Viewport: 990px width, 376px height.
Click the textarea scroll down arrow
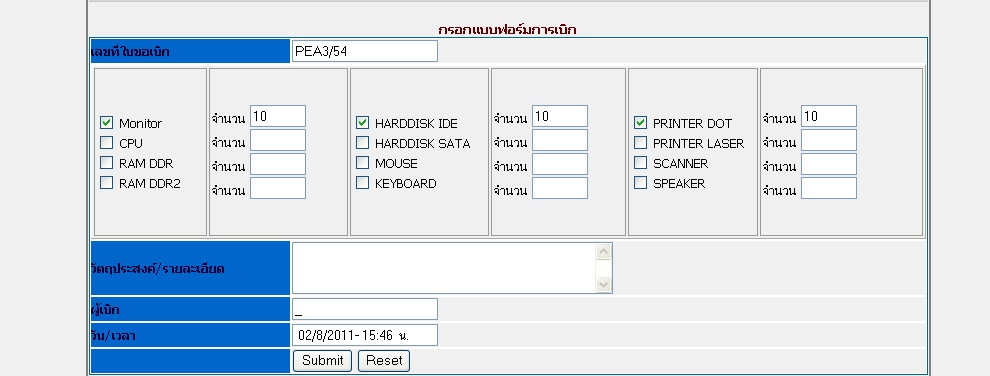point(604,285)
